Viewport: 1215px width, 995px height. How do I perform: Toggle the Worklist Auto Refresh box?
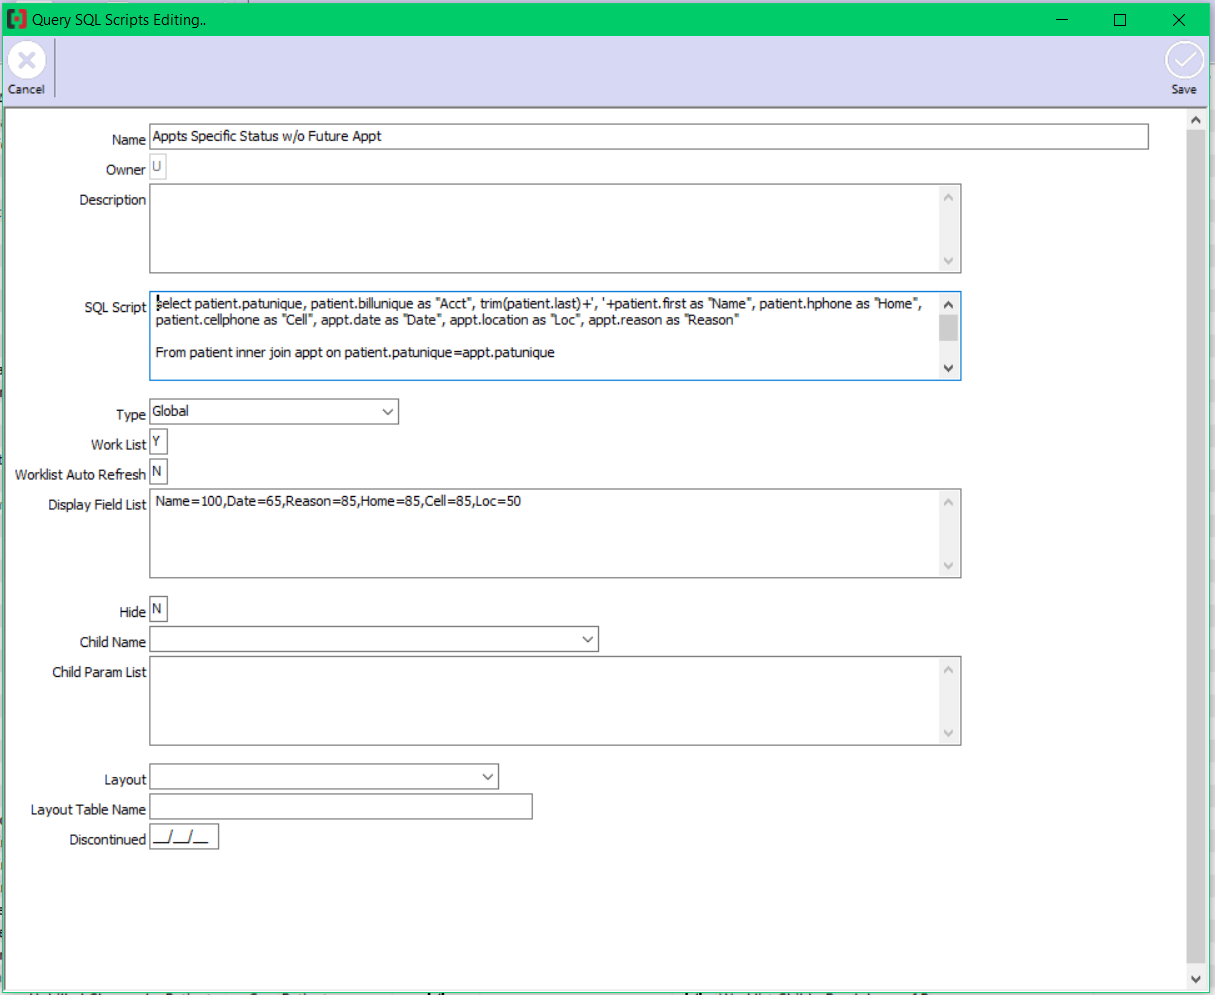158,472
